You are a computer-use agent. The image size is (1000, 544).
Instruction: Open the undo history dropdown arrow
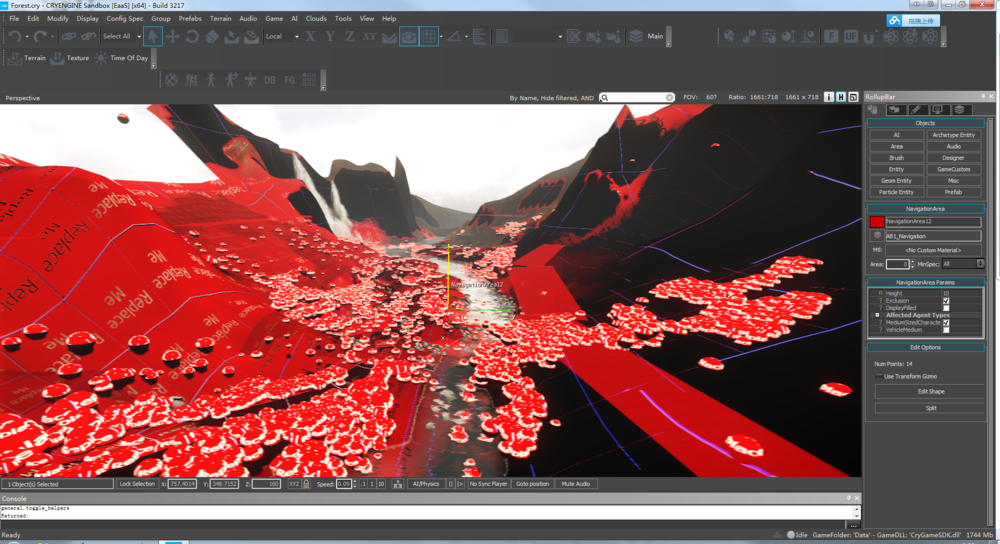[x=27, y=36]
